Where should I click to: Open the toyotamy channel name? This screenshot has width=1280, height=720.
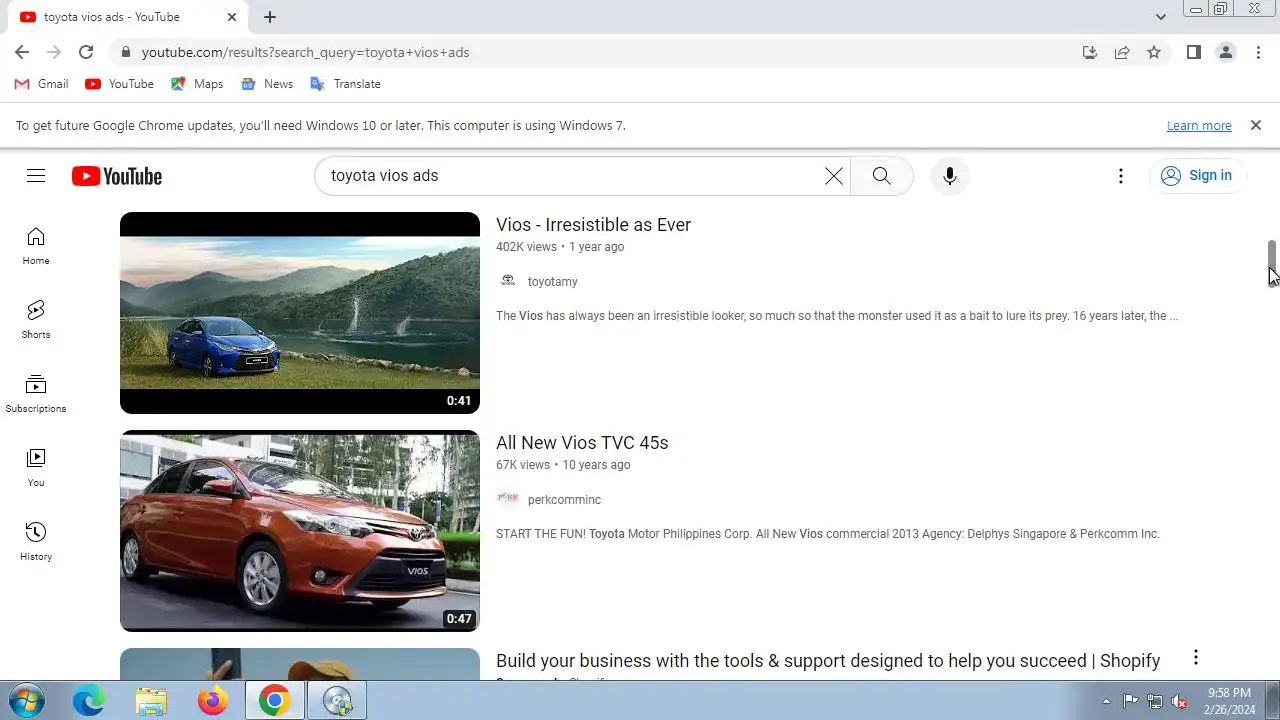(552, 282)
